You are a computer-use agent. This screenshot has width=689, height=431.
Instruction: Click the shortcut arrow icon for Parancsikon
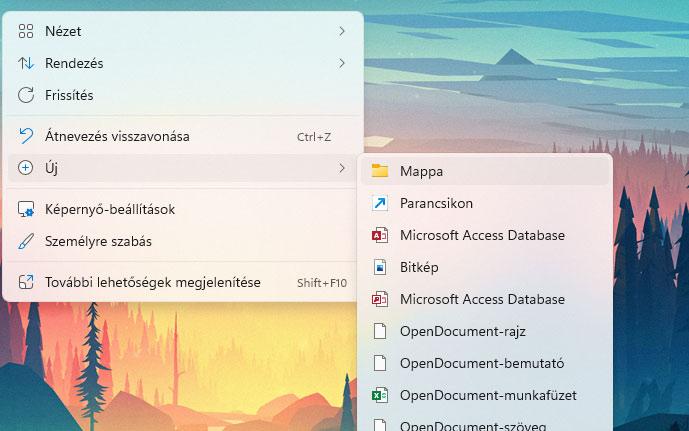(379, 203)
